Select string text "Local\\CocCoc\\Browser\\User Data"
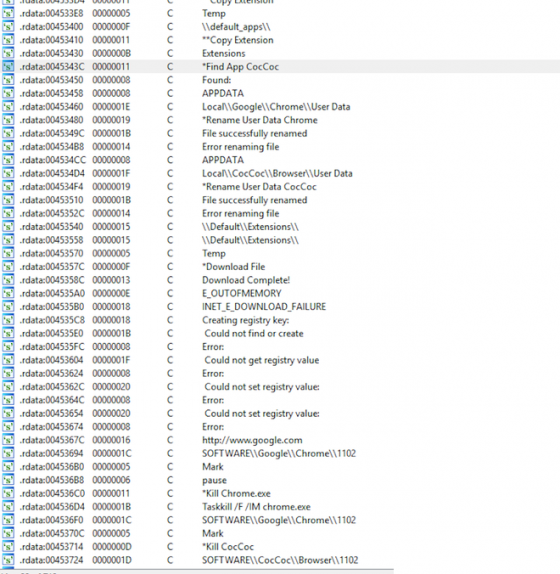560x574 pixels. [x=277, y=173]
